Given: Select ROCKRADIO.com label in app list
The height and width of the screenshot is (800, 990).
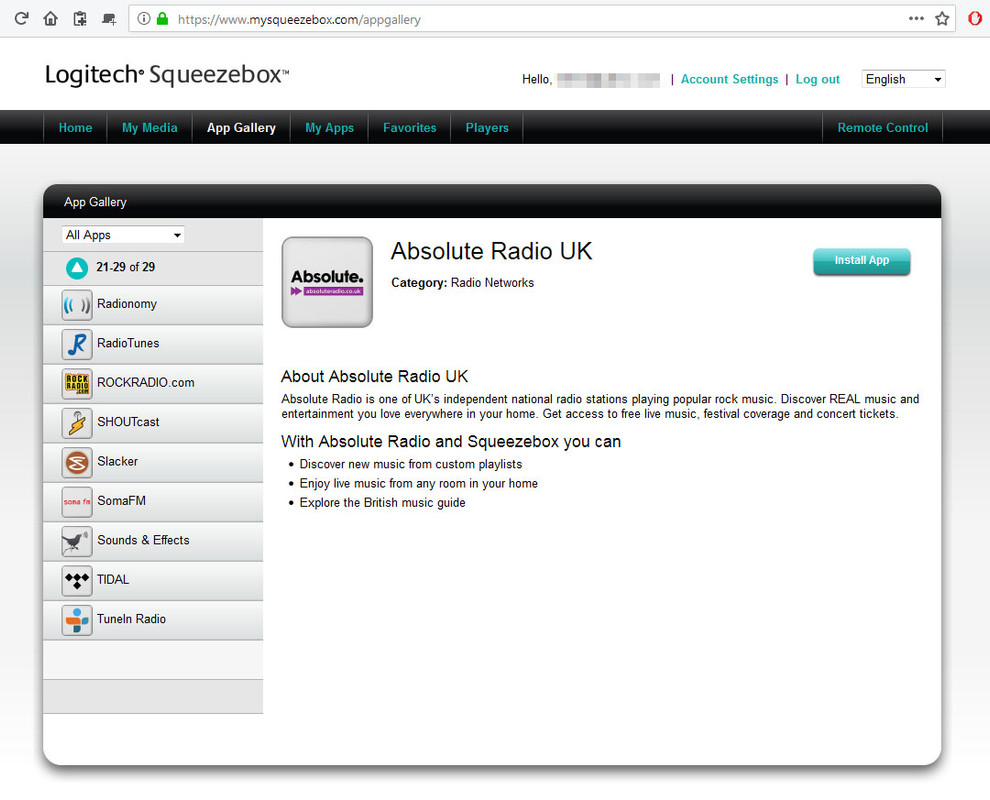Looking at the screenshot, I should pyautogui.click(x=146, y=383).
